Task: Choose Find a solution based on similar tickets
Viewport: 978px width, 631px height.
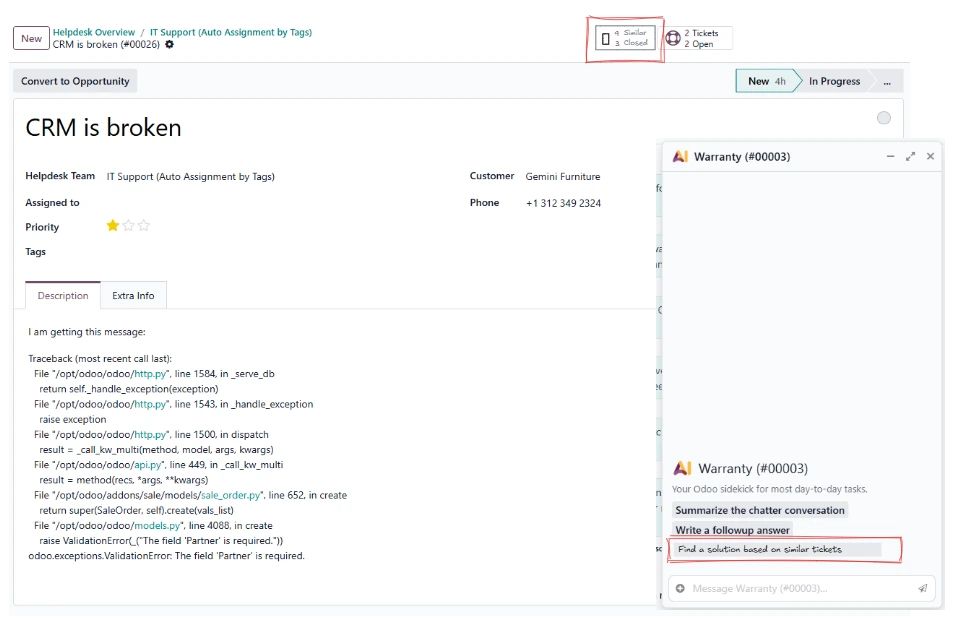Action: [762, 549]
